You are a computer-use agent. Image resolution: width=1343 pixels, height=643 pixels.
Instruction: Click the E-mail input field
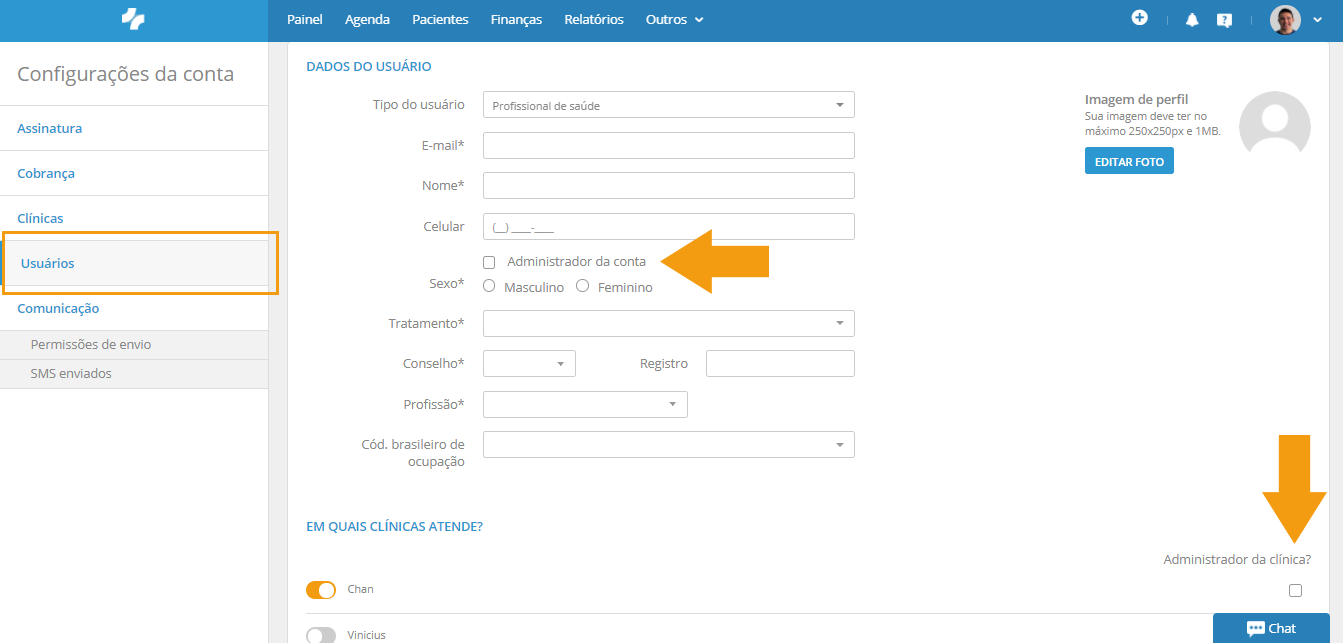tap(668, 145)
